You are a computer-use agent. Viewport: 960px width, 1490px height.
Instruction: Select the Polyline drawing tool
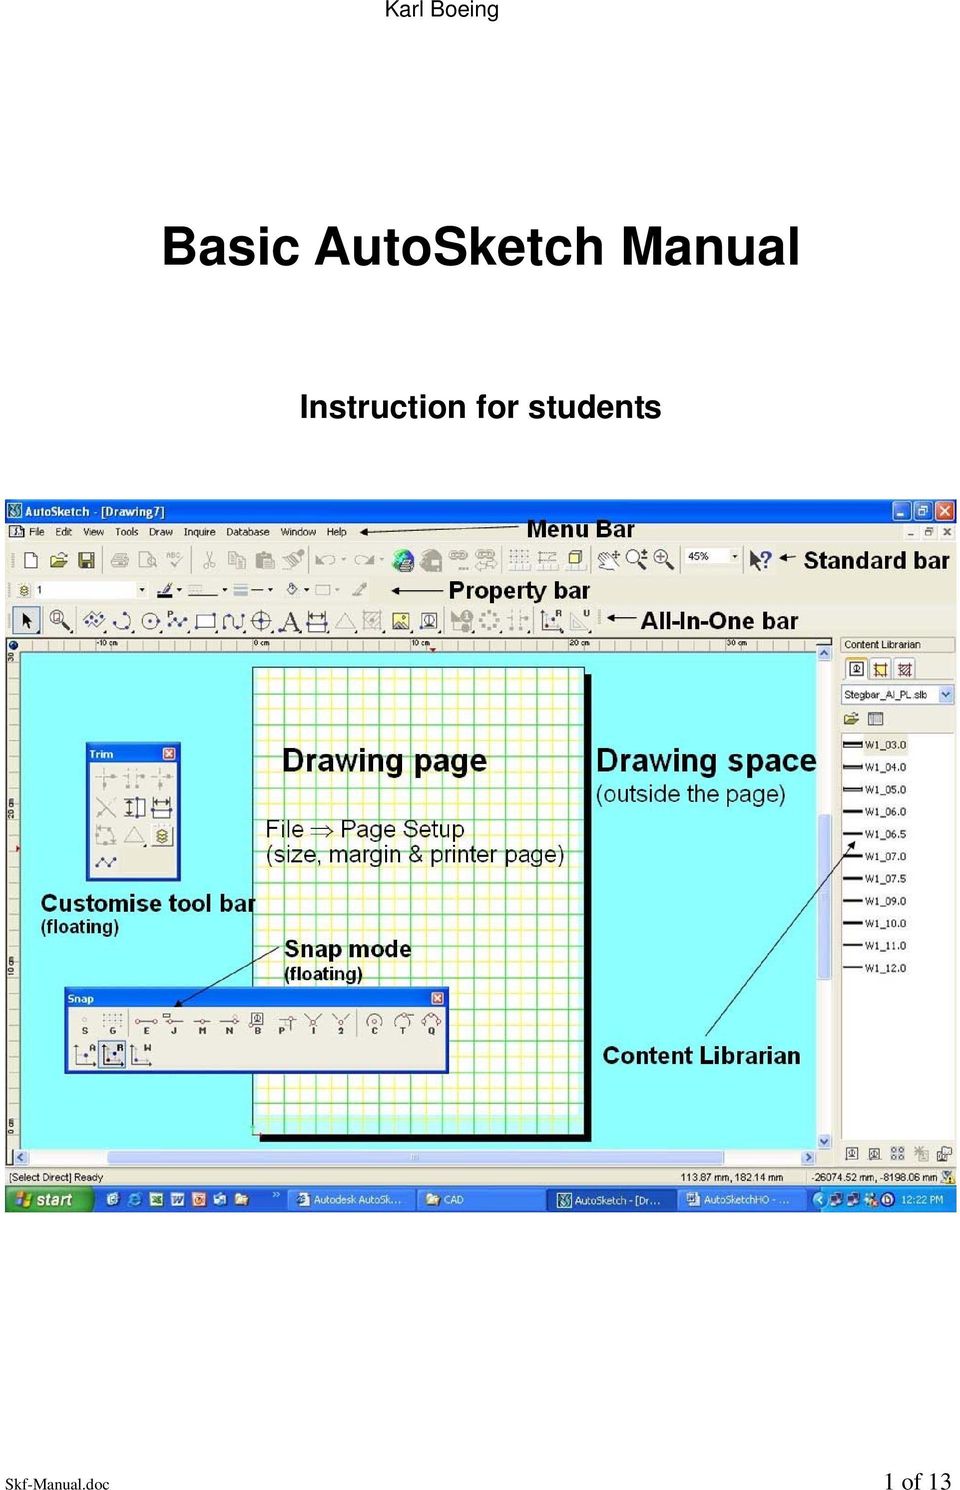point(177,621)
